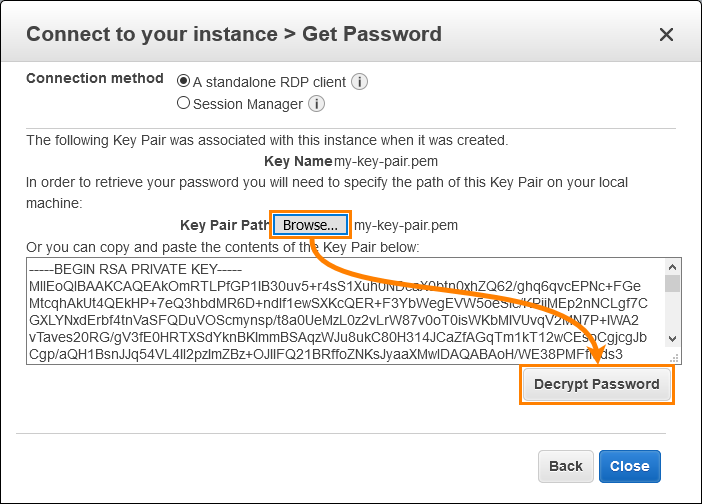The image size is (702, 504).
Task: Place cursor in the last visible key line
Action: click(325, 355)
